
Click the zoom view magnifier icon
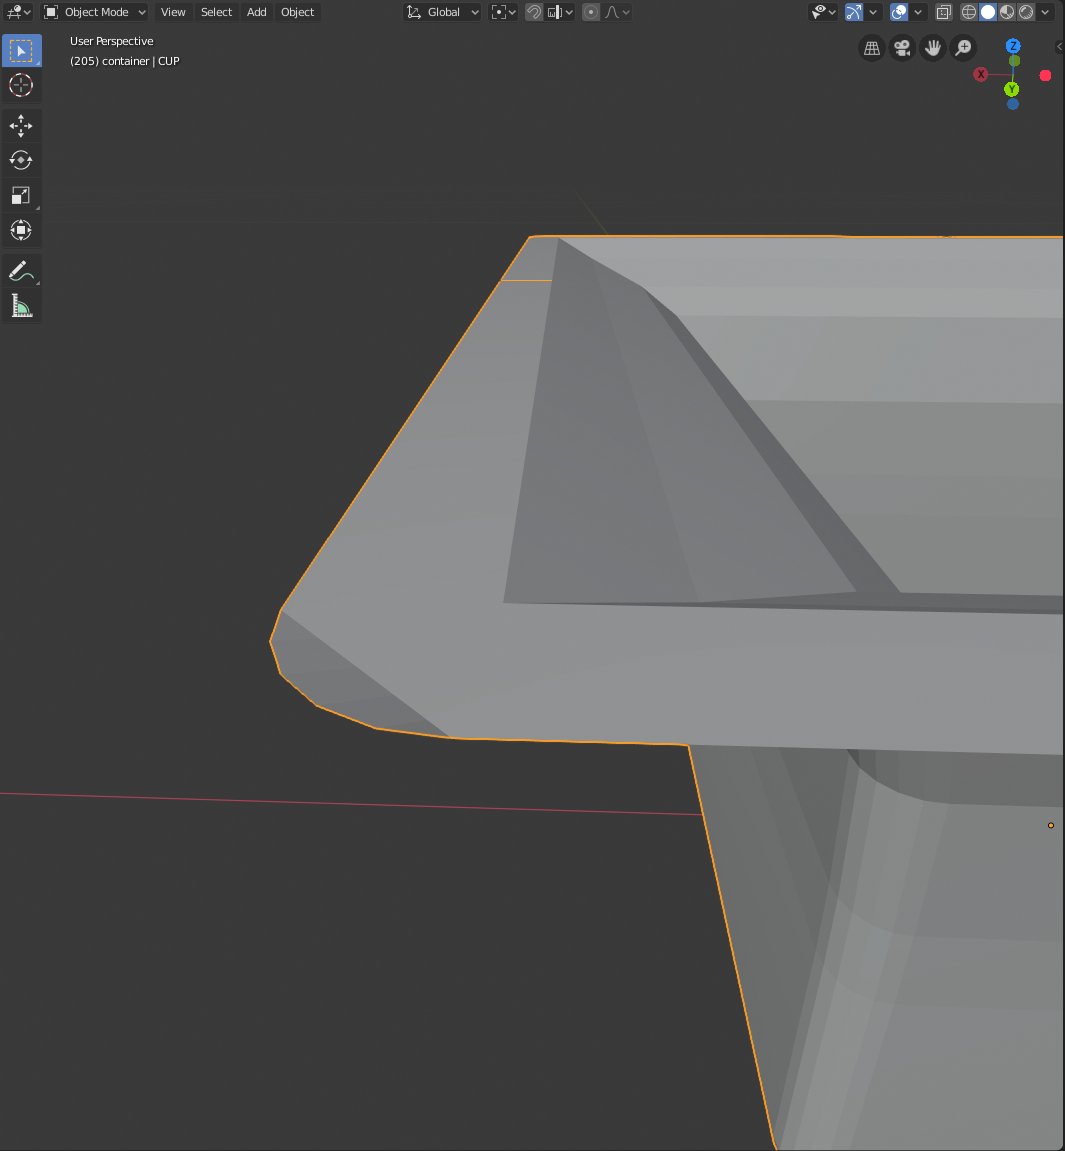tap(964, 48)
